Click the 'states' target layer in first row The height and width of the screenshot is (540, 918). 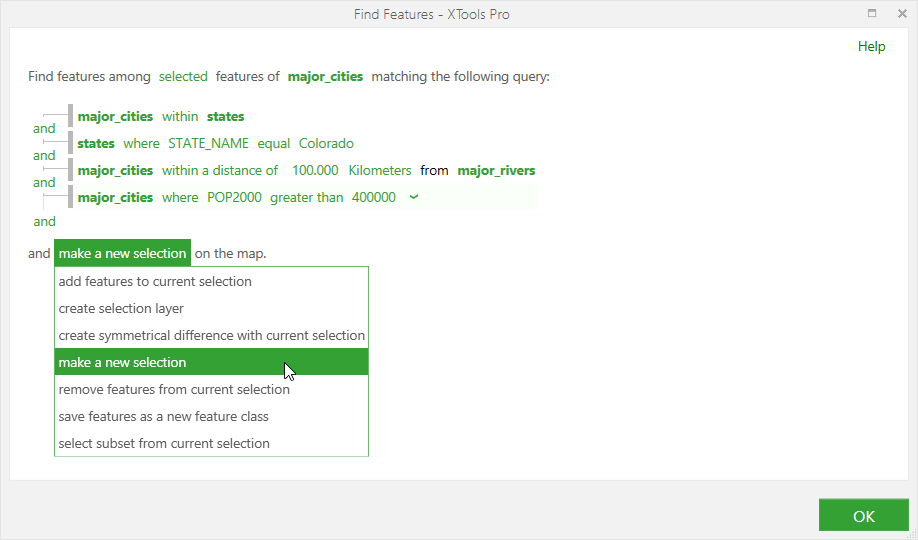pyautogui.click(x=225, y=117)
